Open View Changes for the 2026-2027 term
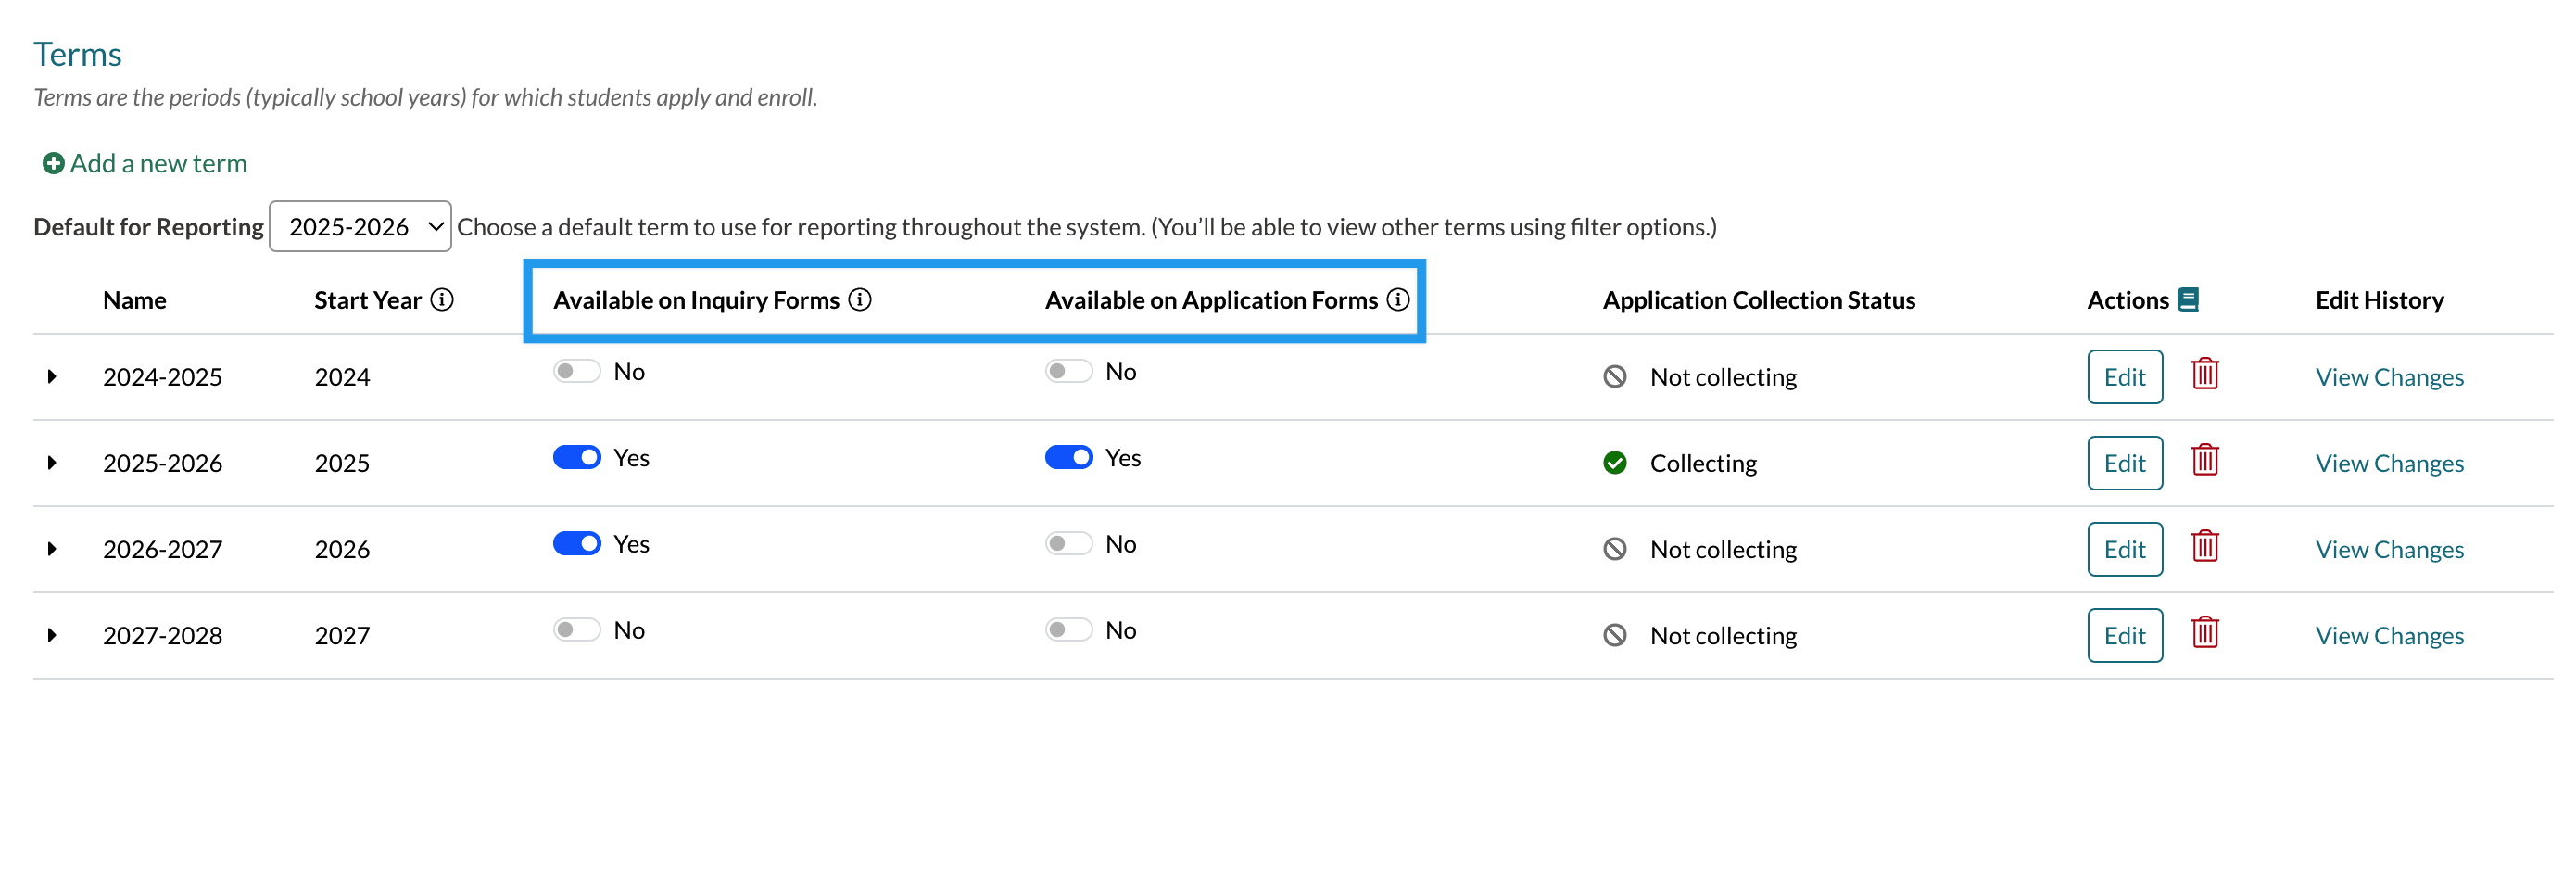Image resolution: width=2576 pixels, height=890 pixels. [x=2388, y=549]
